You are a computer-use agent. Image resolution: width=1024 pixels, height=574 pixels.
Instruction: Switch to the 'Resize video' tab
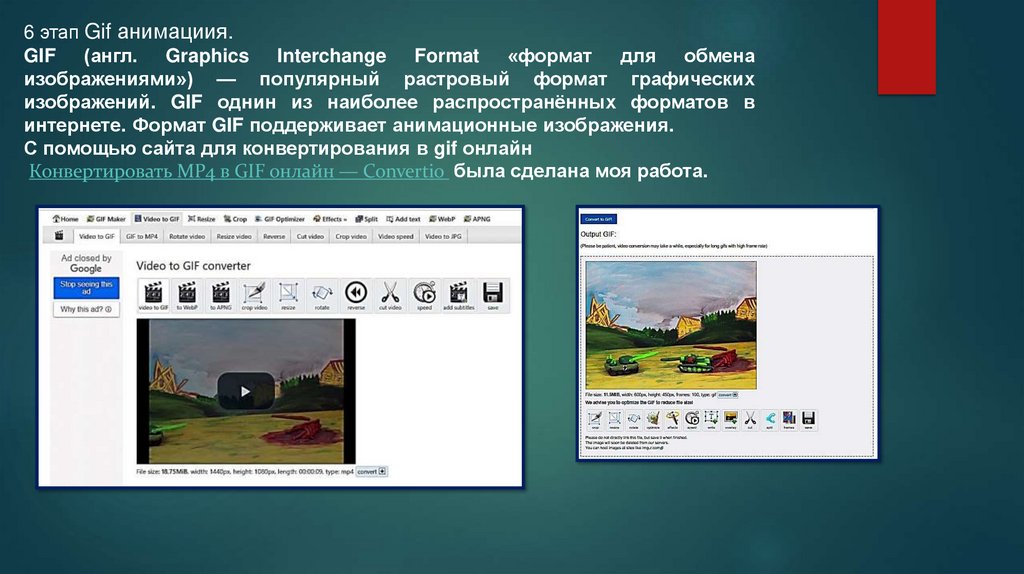click(x=234, y=236)
